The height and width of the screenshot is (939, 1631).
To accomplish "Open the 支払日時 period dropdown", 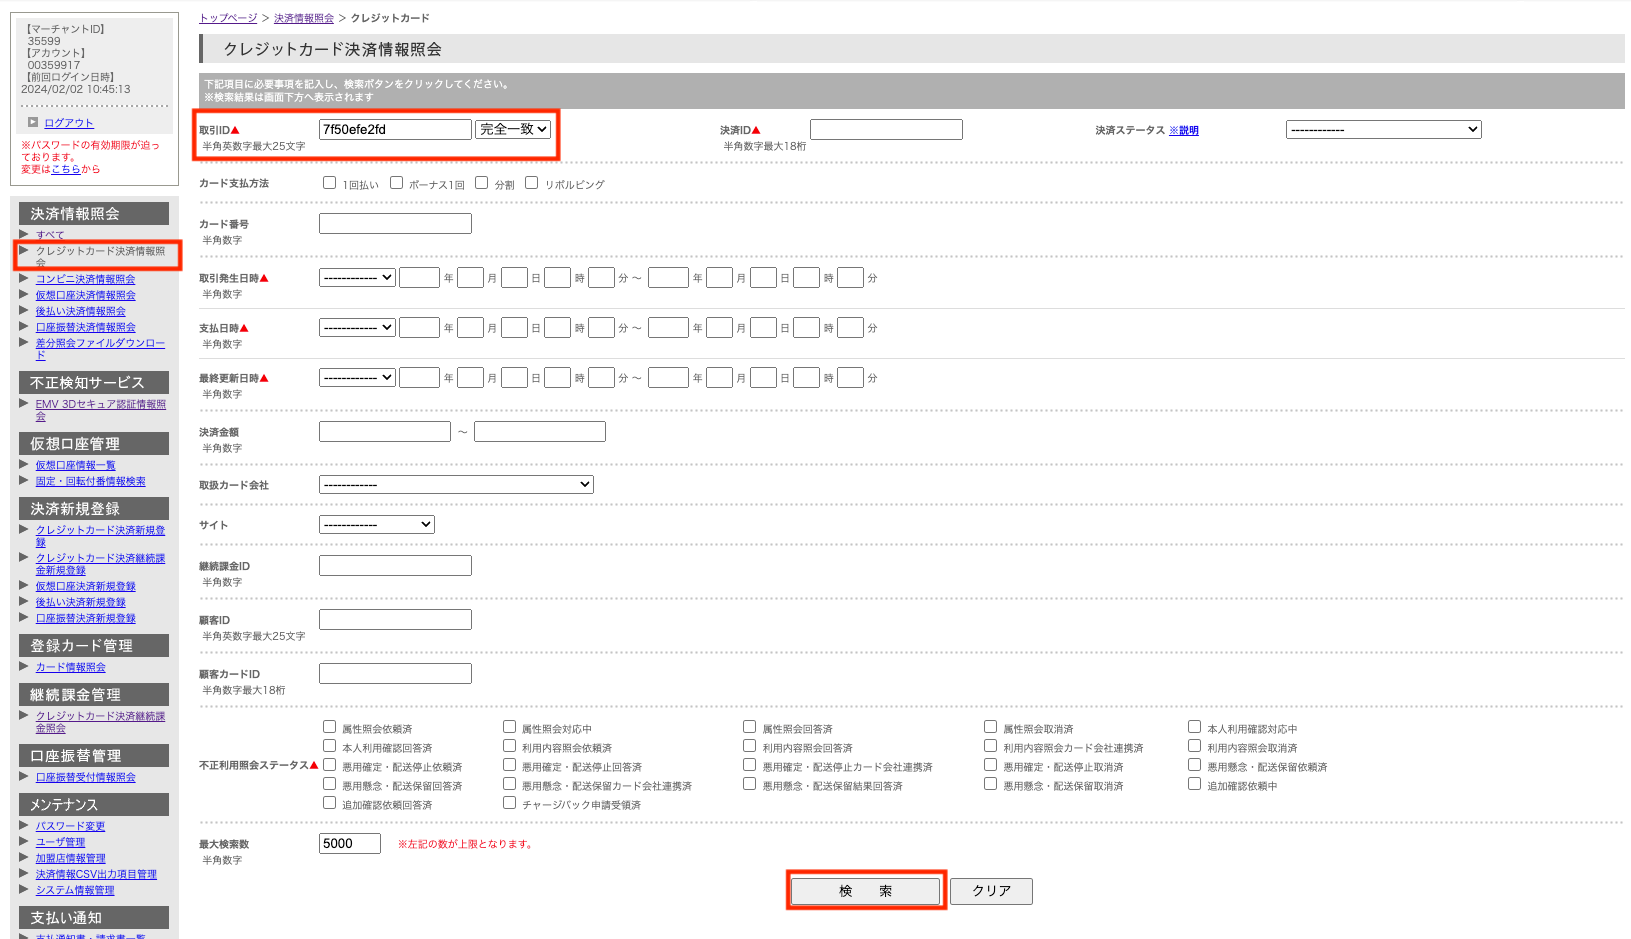I will [x=357, y=327].
